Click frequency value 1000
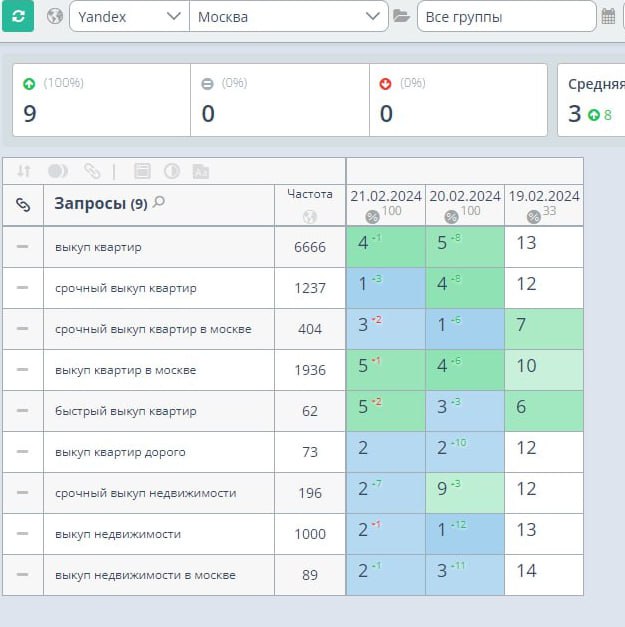Screen dimensions: 625x627 (310, 534)
